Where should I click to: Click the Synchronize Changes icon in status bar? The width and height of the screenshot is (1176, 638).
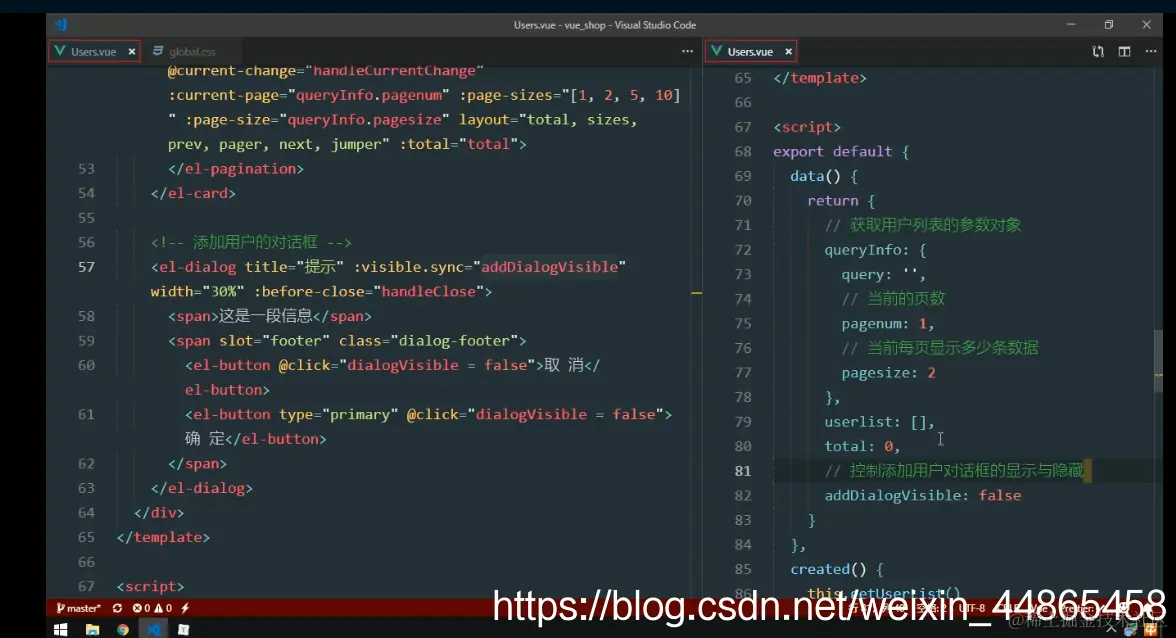(x=117, y=608)
